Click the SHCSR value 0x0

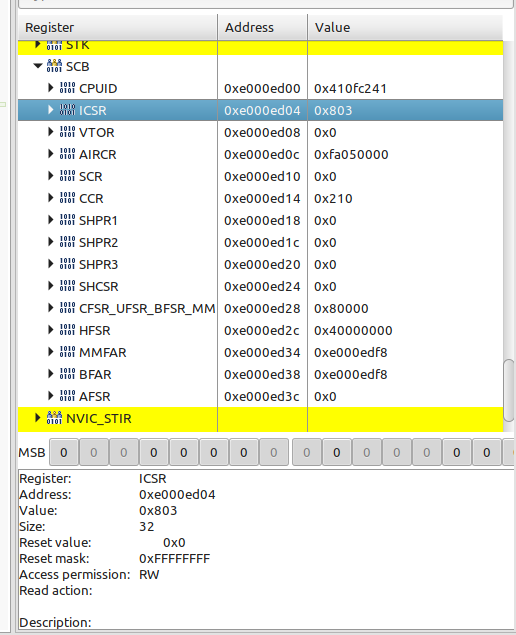click(x=325, y=286)
